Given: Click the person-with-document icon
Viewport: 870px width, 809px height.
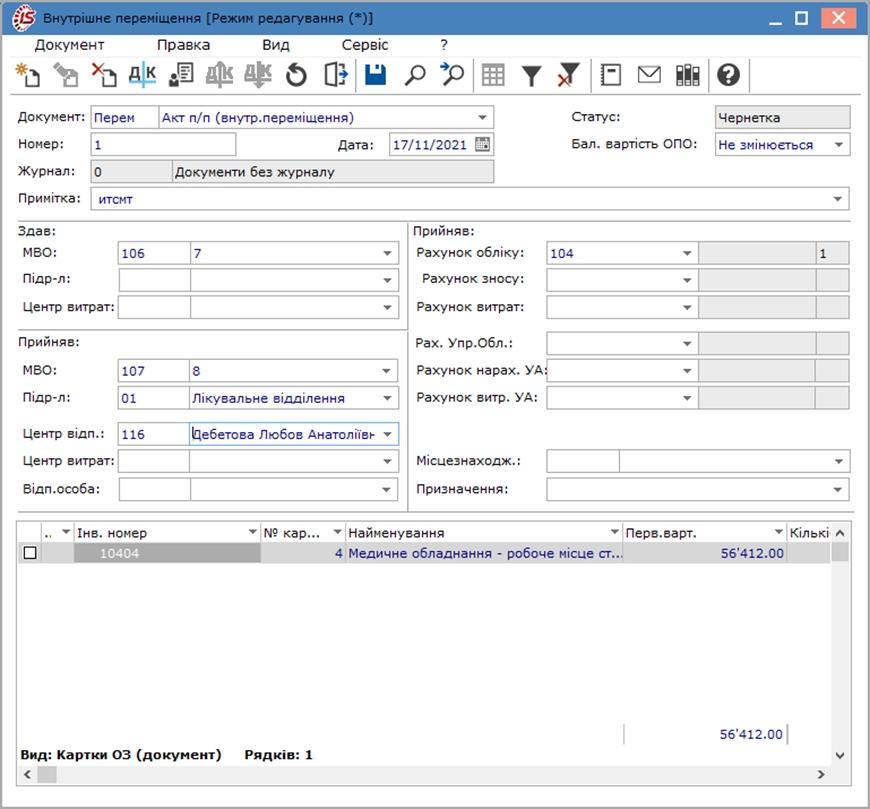Looking at the screenshot, I should point(181,75).
